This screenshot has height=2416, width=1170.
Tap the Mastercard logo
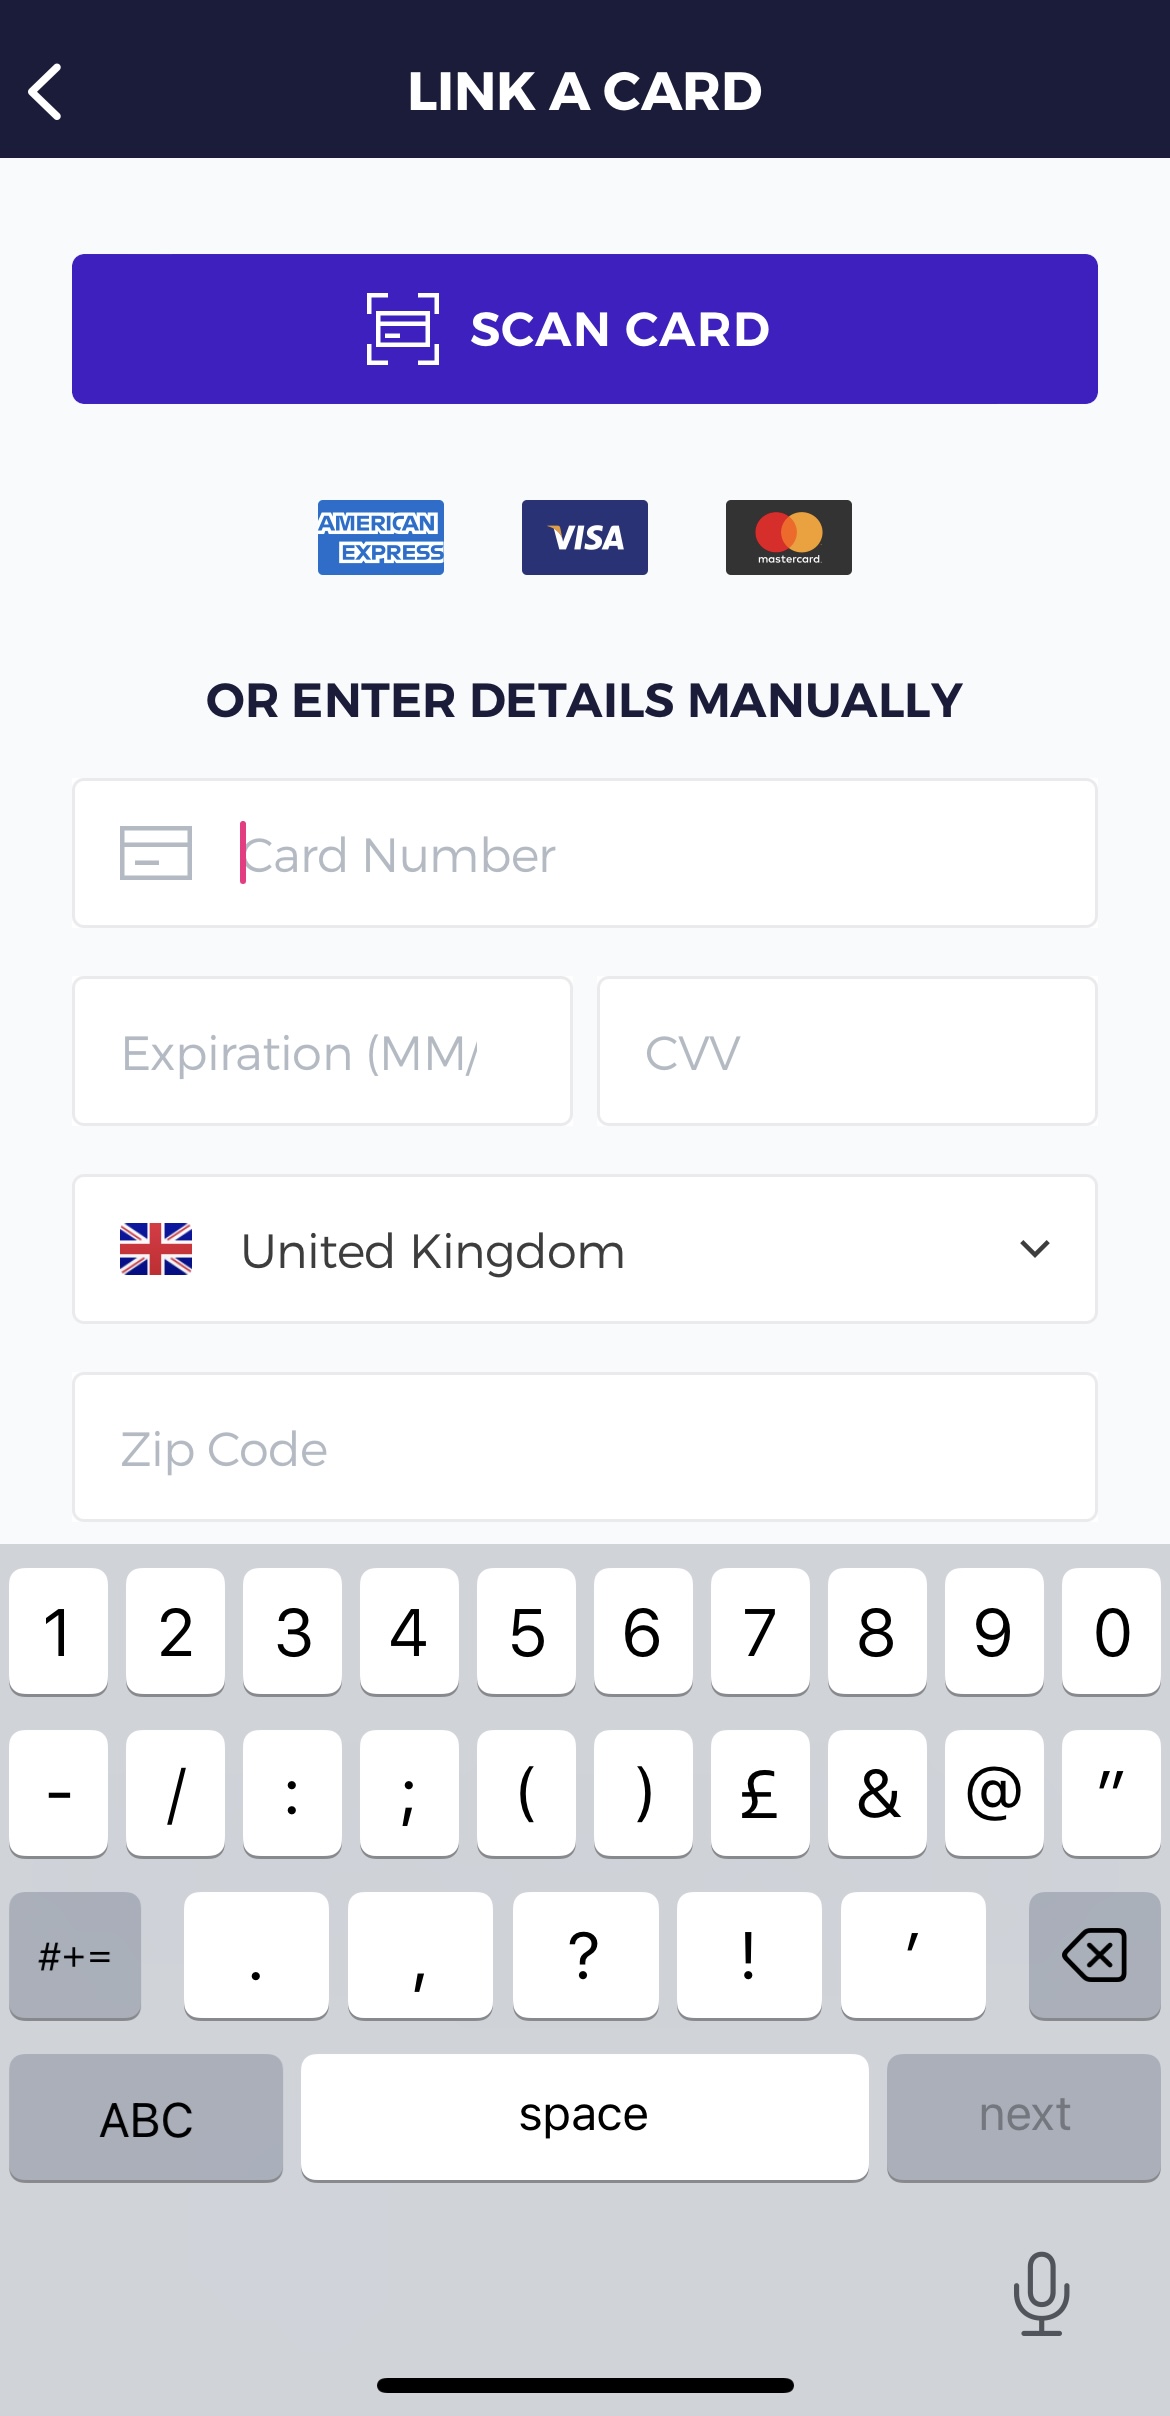(789, 537)
